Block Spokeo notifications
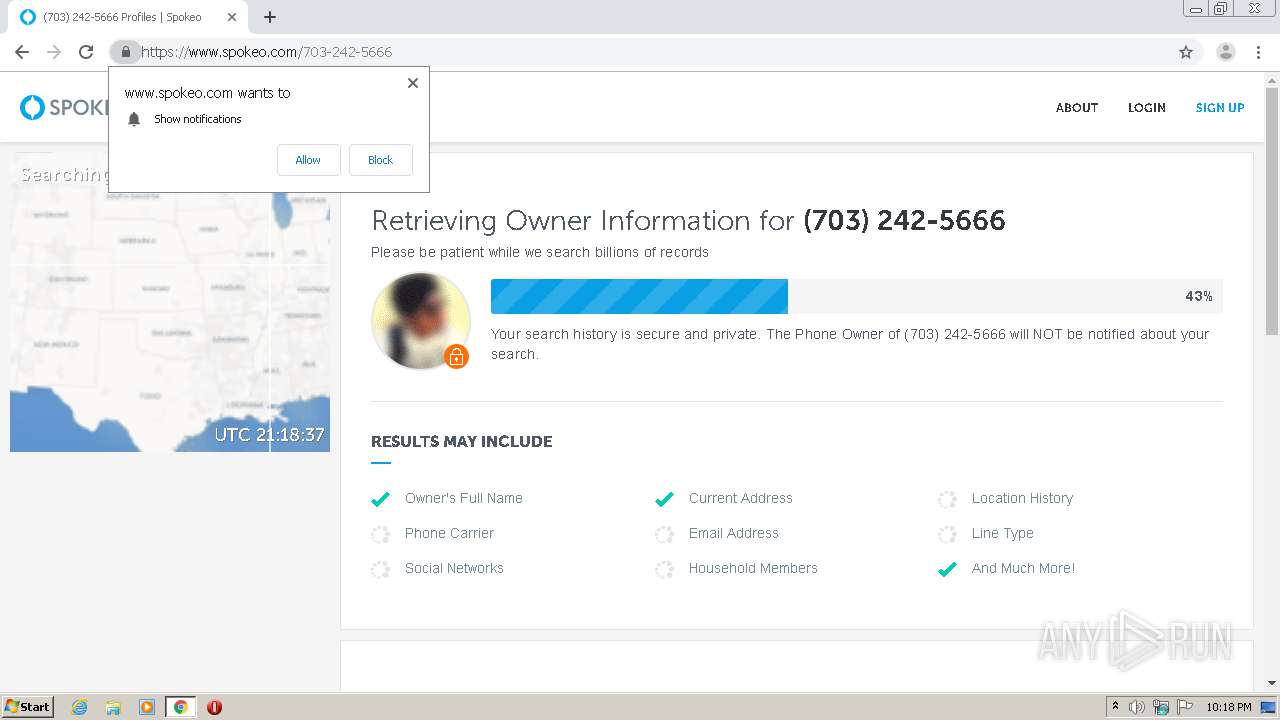Screen dimensions: 1280x720 coord(380,160)
